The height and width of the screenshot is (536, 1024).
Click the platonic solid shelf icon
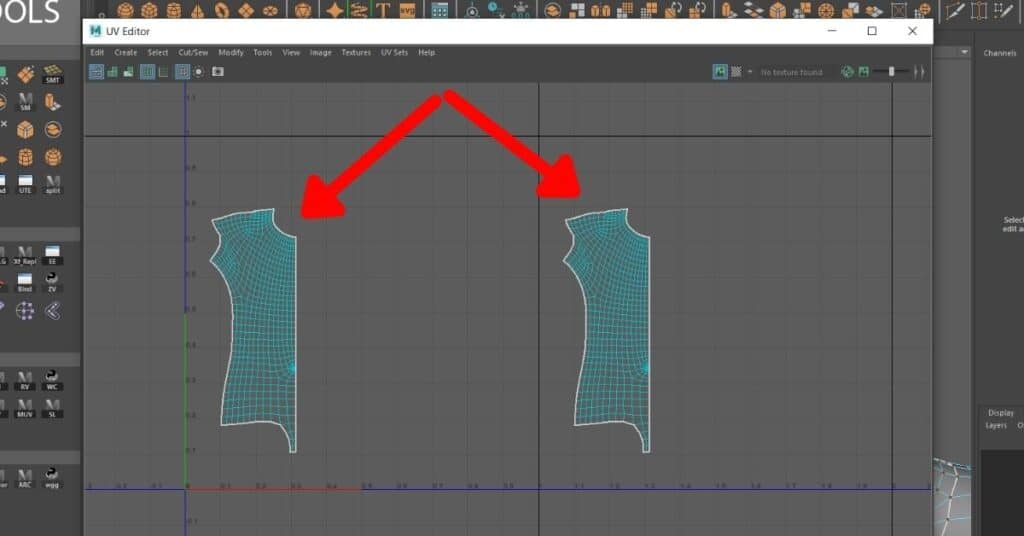click(x=302, y=10)
